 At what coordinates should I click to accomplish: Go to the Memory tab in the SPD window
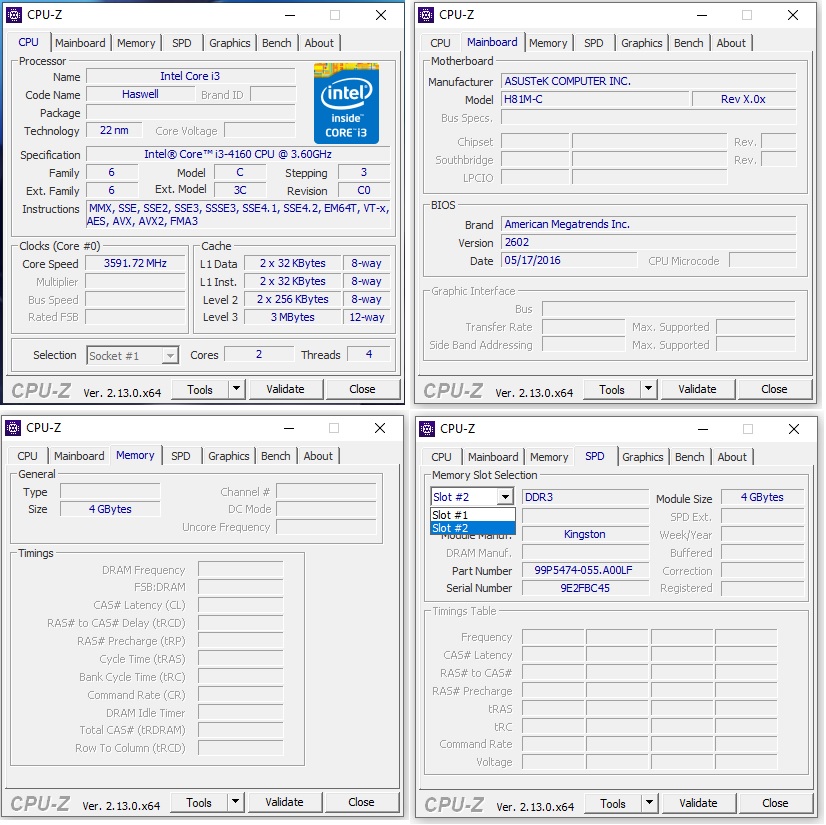(549, 457)
